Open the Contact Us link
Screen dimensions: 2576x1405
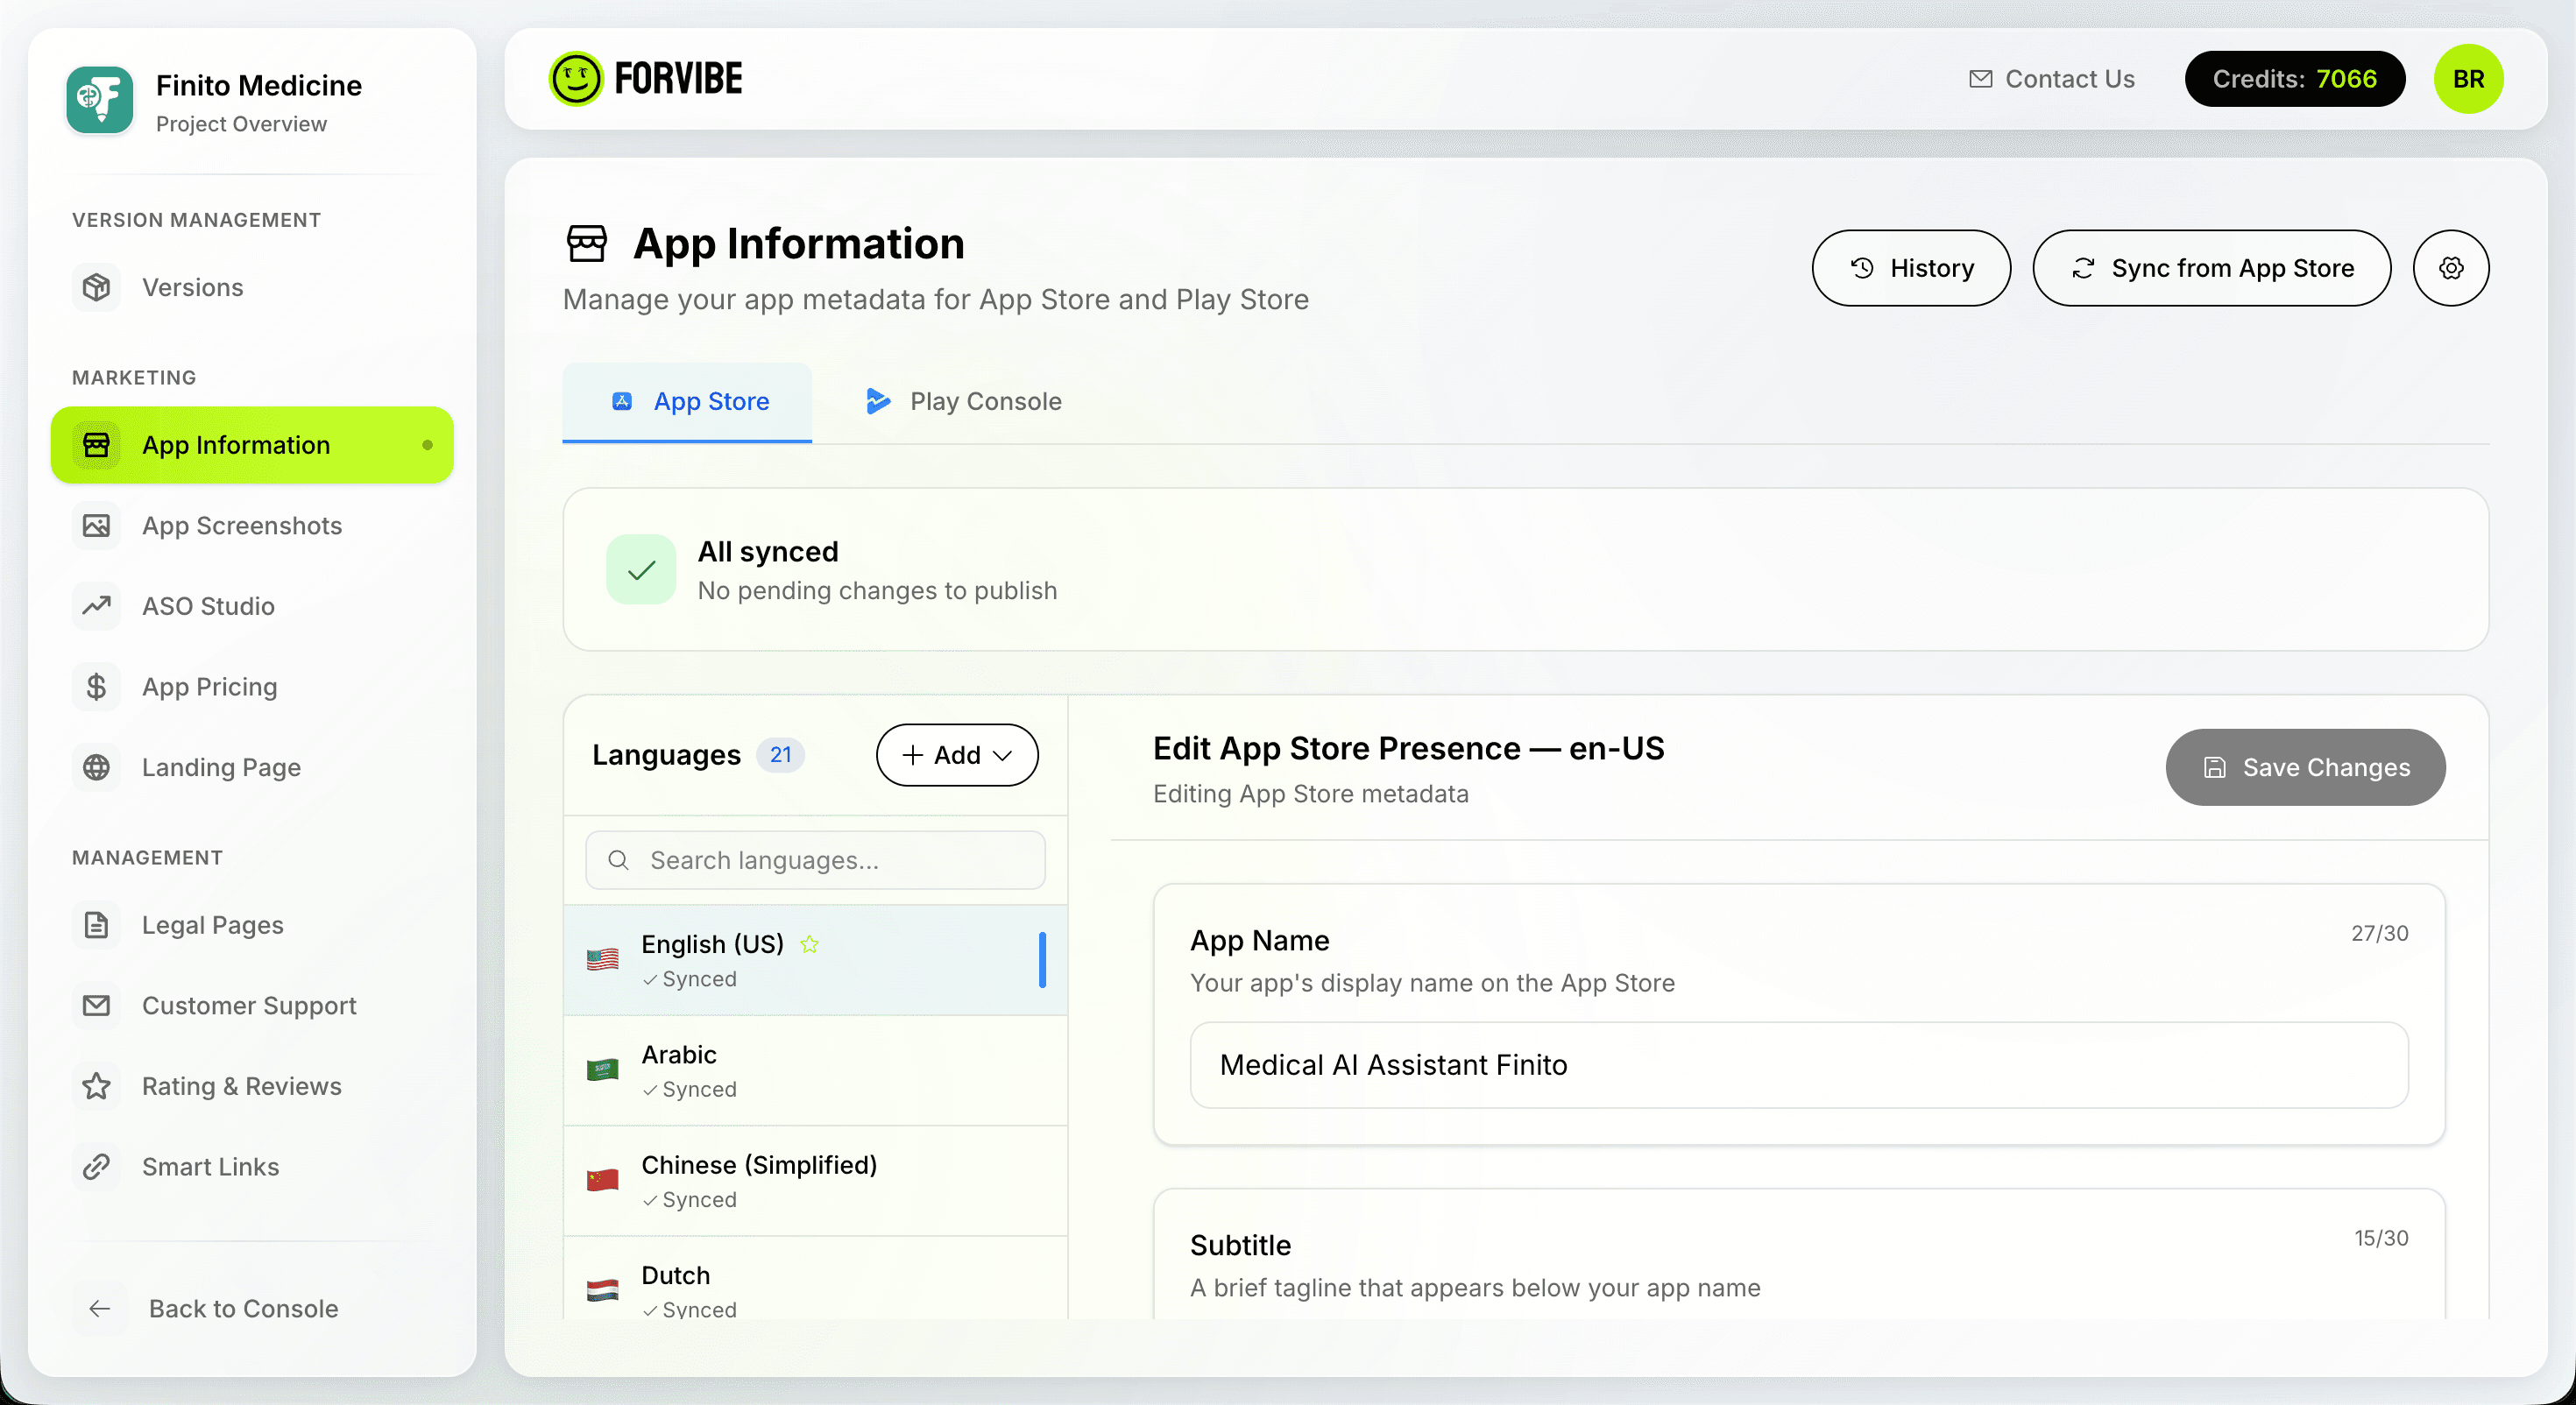pos(2051,79)
